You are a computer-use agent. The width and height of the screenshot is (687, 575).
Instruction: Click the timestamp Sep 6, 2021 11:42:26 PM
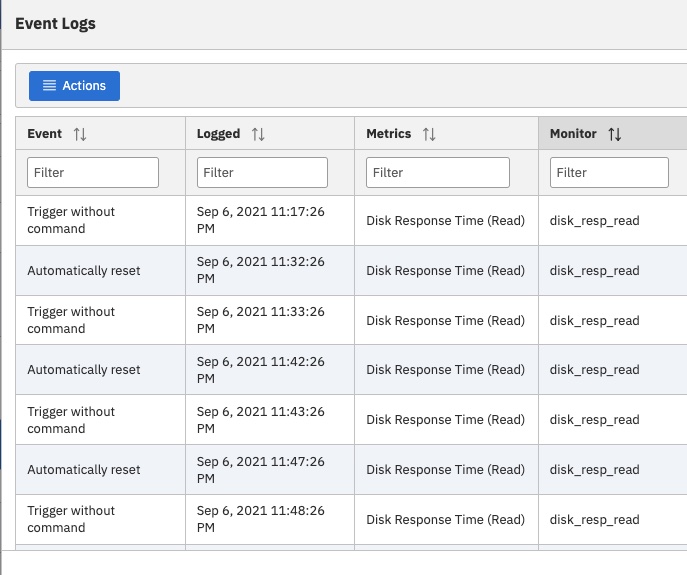(x=261, y=370)
